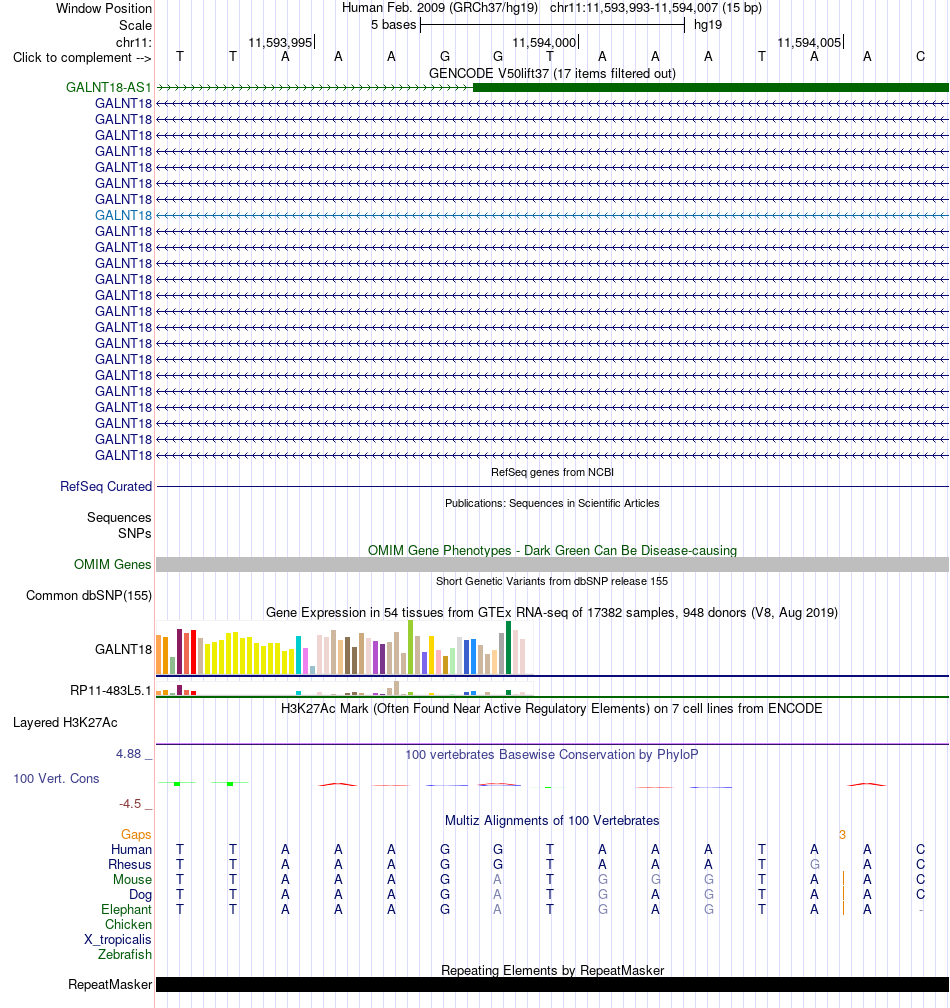
Task: Click the Mouse species label
Action: [132, 879]
